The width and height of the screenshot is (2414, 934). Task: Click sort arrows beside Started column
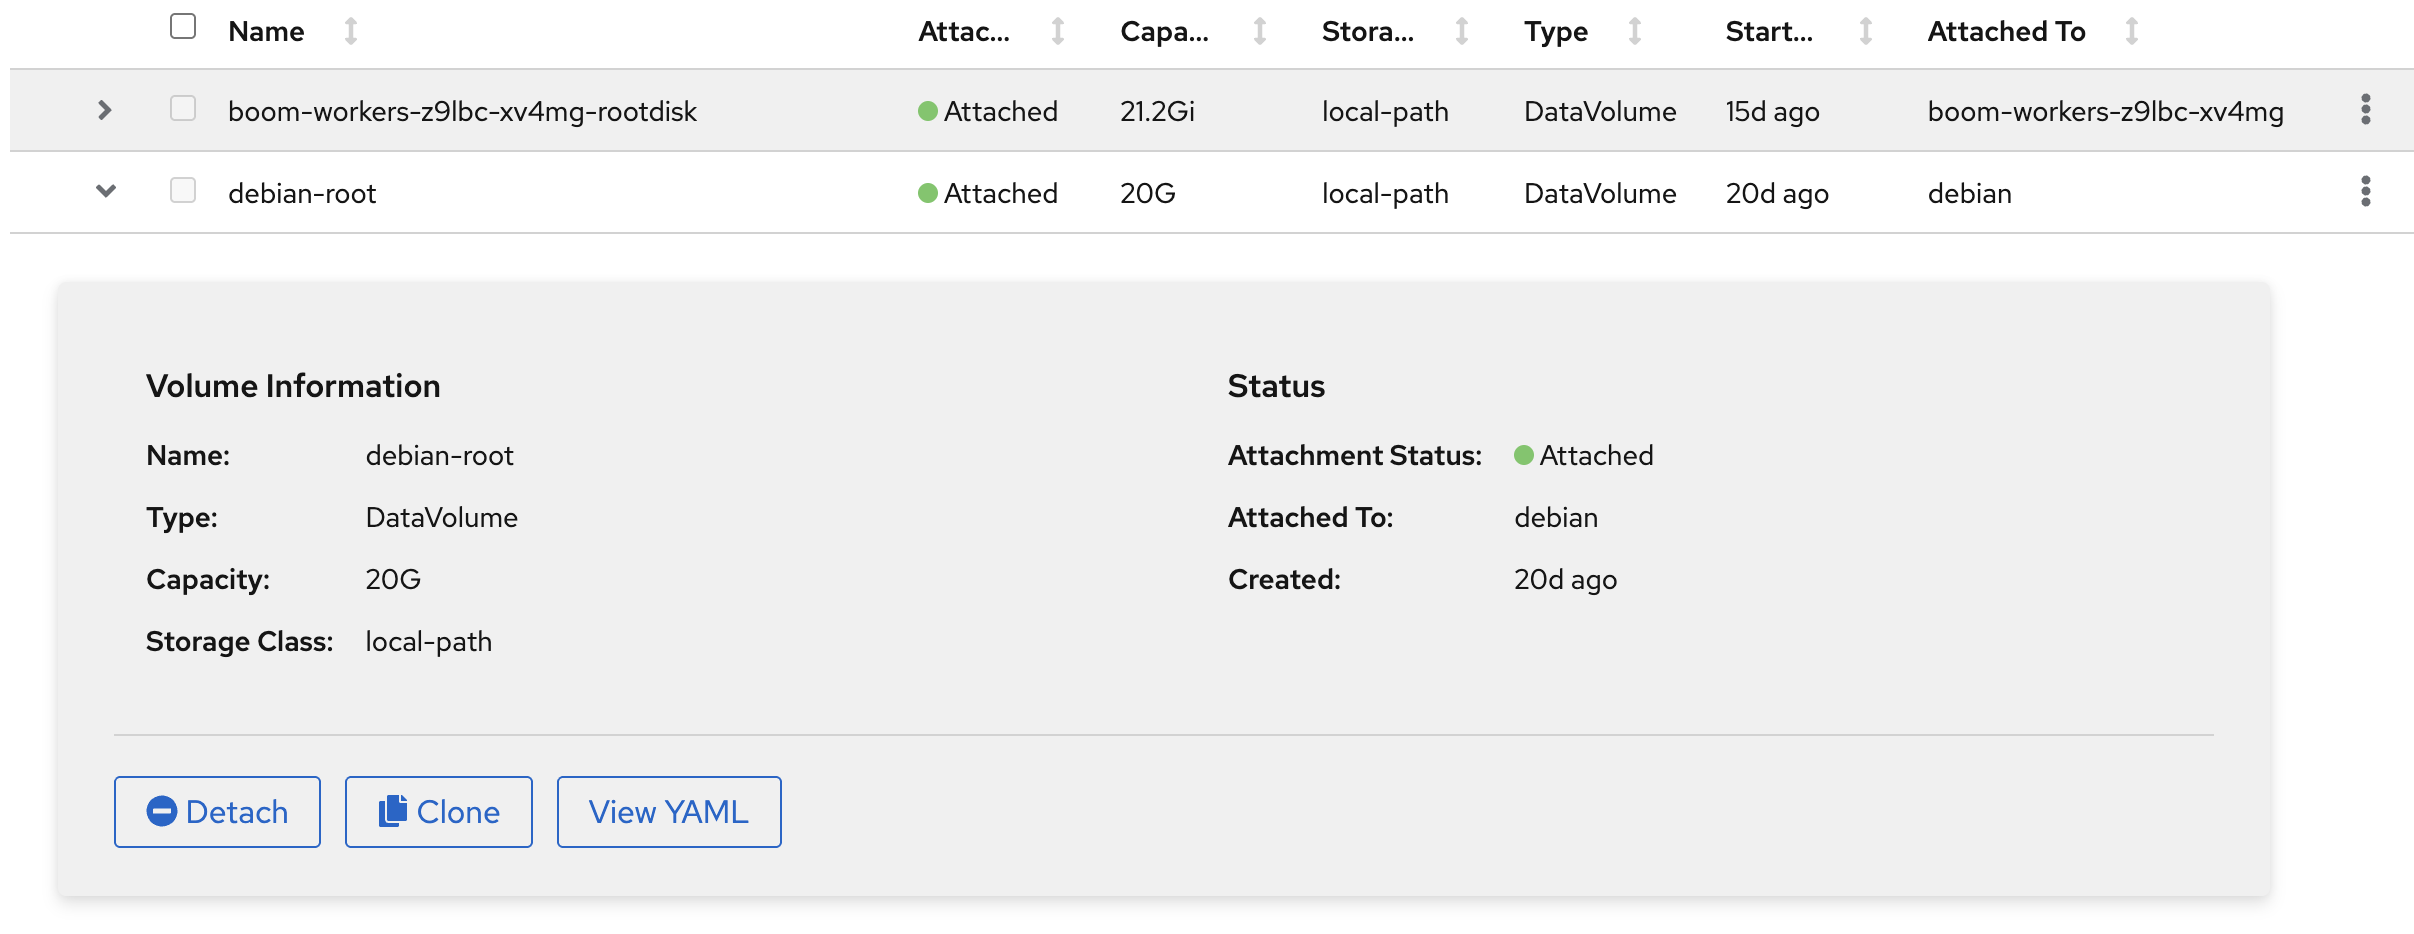pyautogui.click(x=1865, y=32)
